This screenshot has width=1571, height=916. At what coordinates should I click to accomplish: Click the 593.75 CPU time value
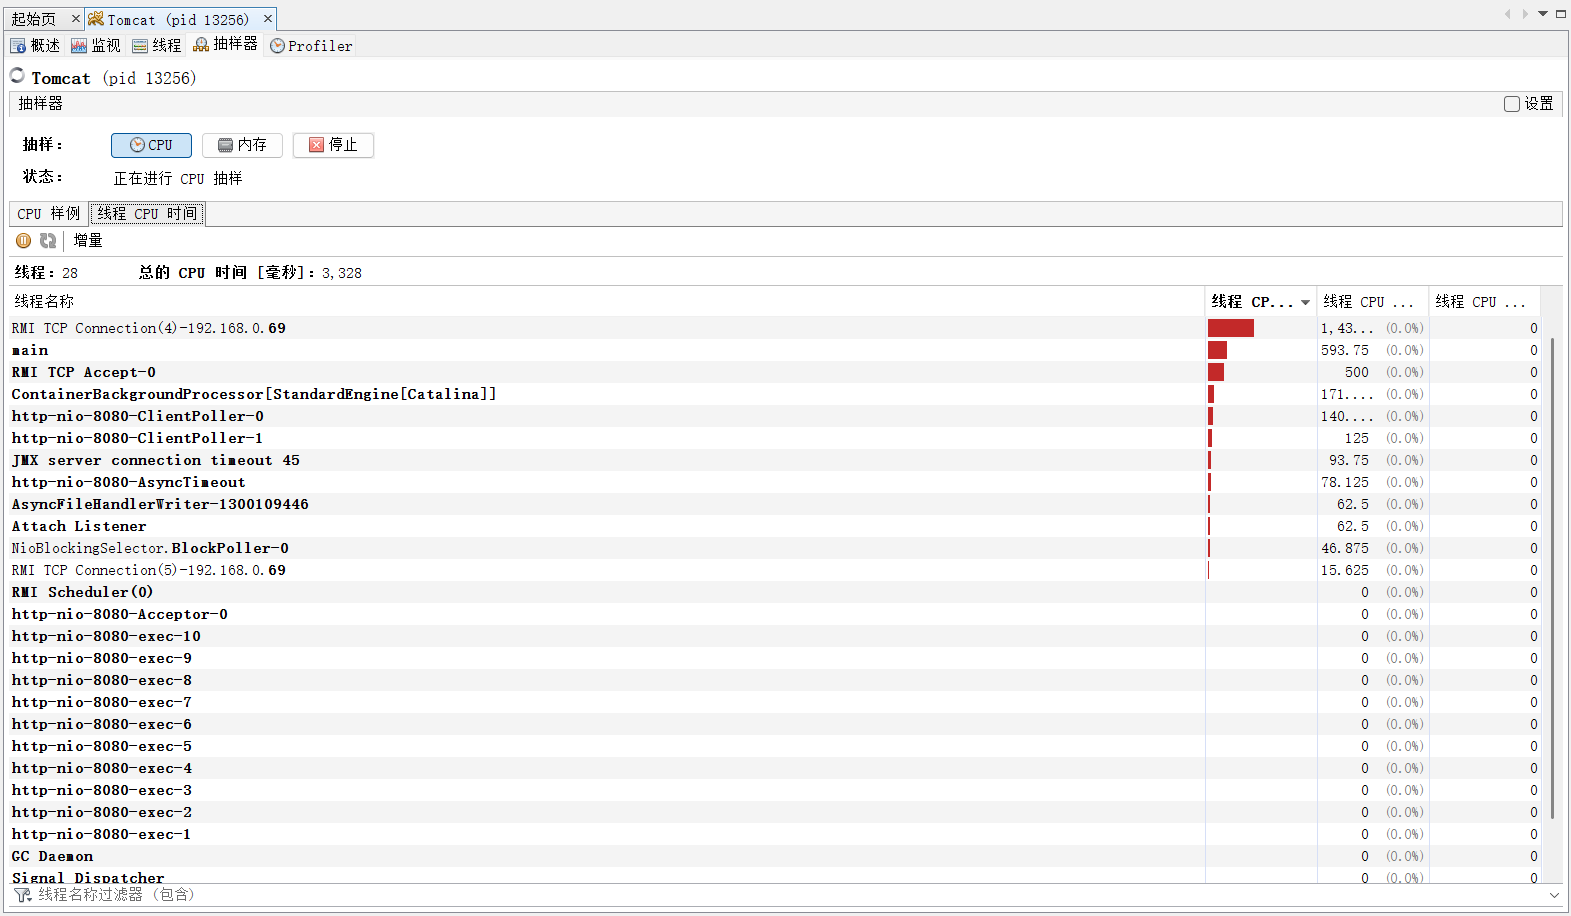1345,350
